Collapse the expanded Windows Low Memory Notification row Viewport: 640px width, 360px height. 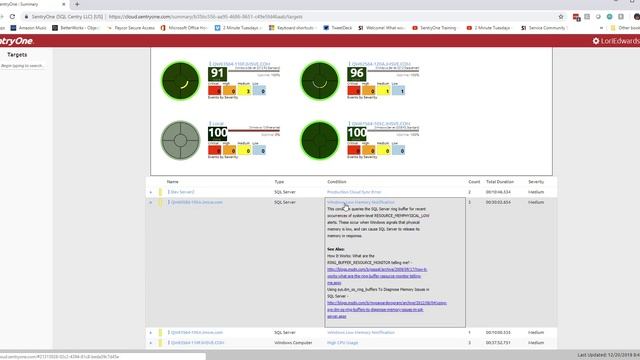[x=151, y=202]
